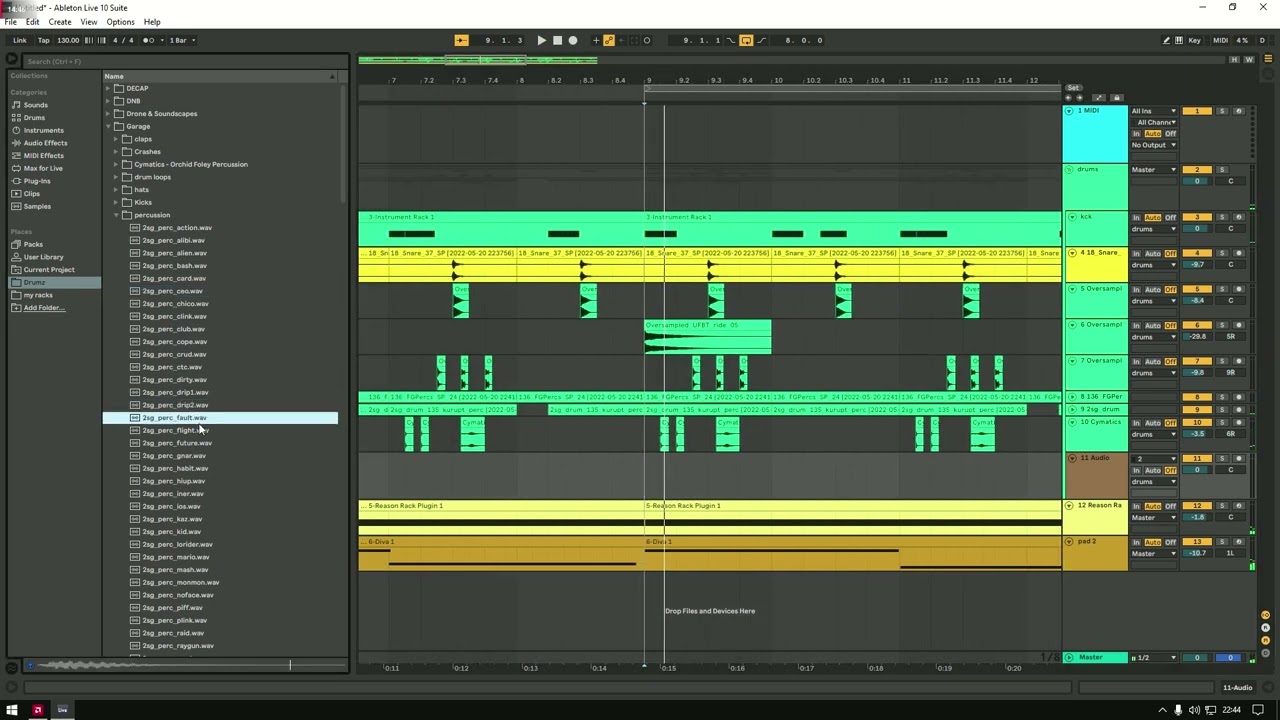Collapse the percussion folder
Screen dimensions: 1280x720
coord(115,215)
